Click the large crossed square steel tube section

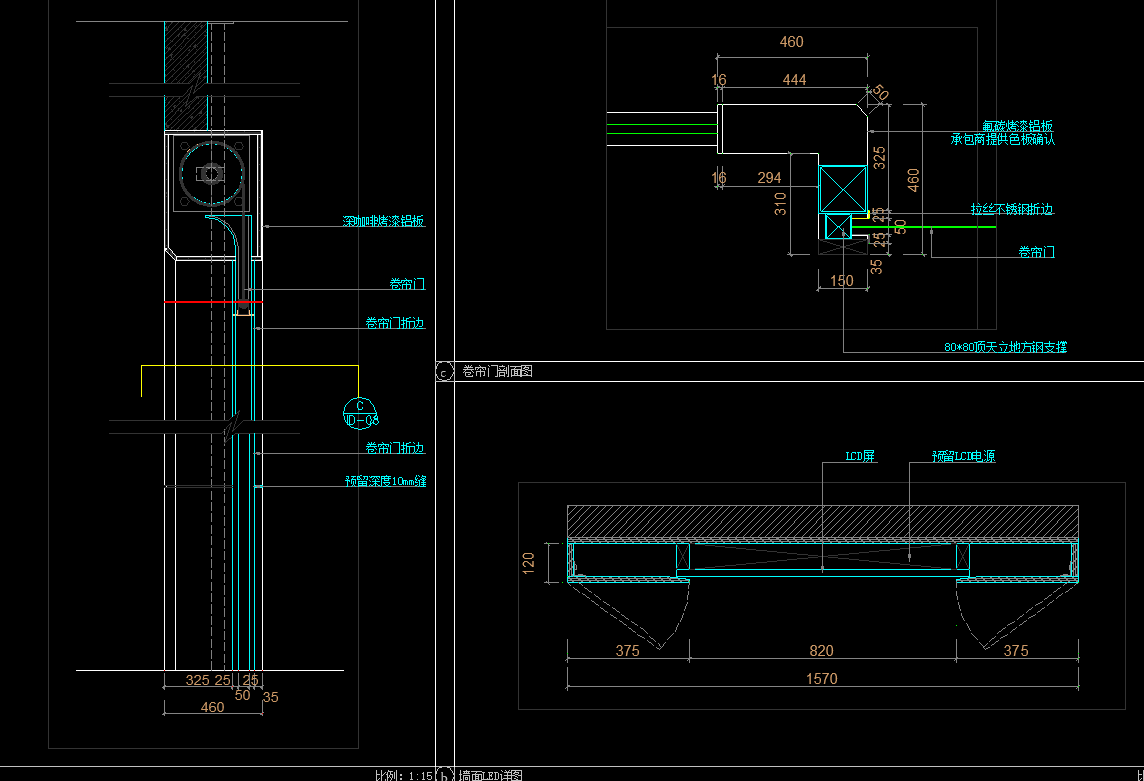pos(842,189)
